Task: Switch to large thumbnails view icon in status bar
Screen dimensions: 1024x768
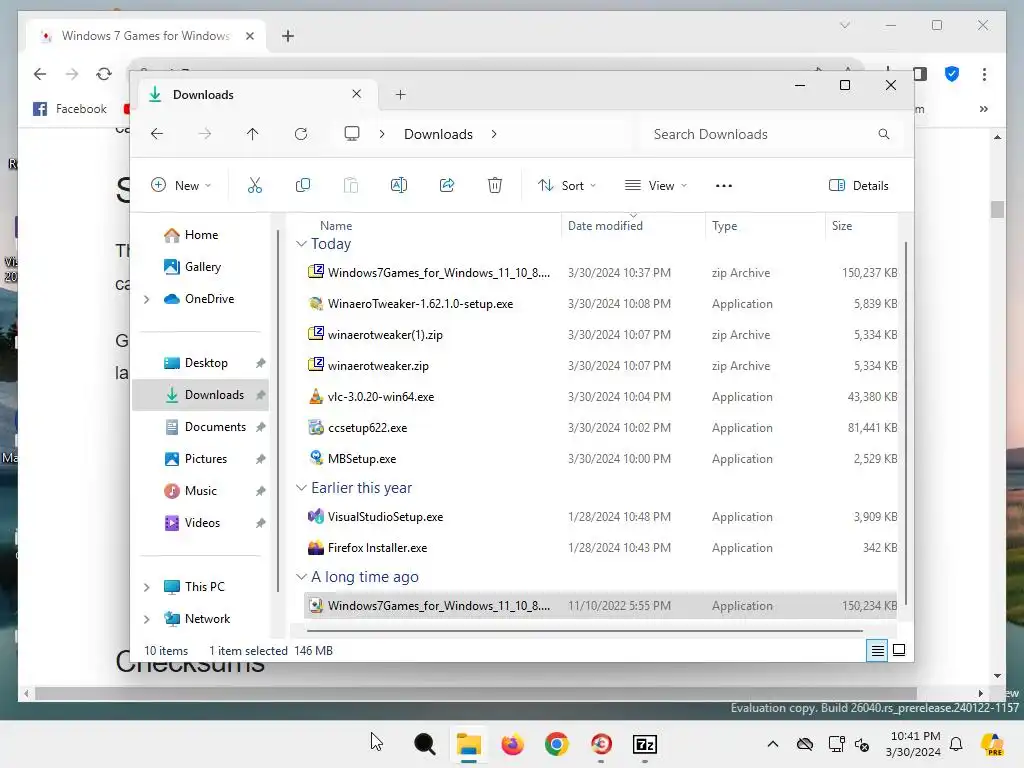Action: (x=899, y=650)
